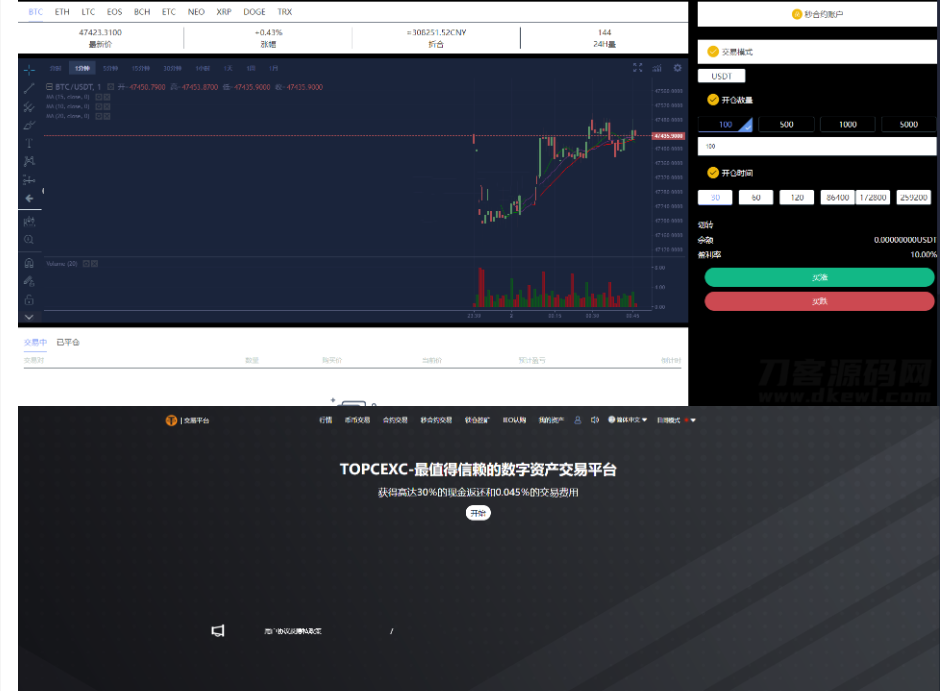The image size is (940, 691).
Task: Select the brush drawing tool
Action: point(29,125)
